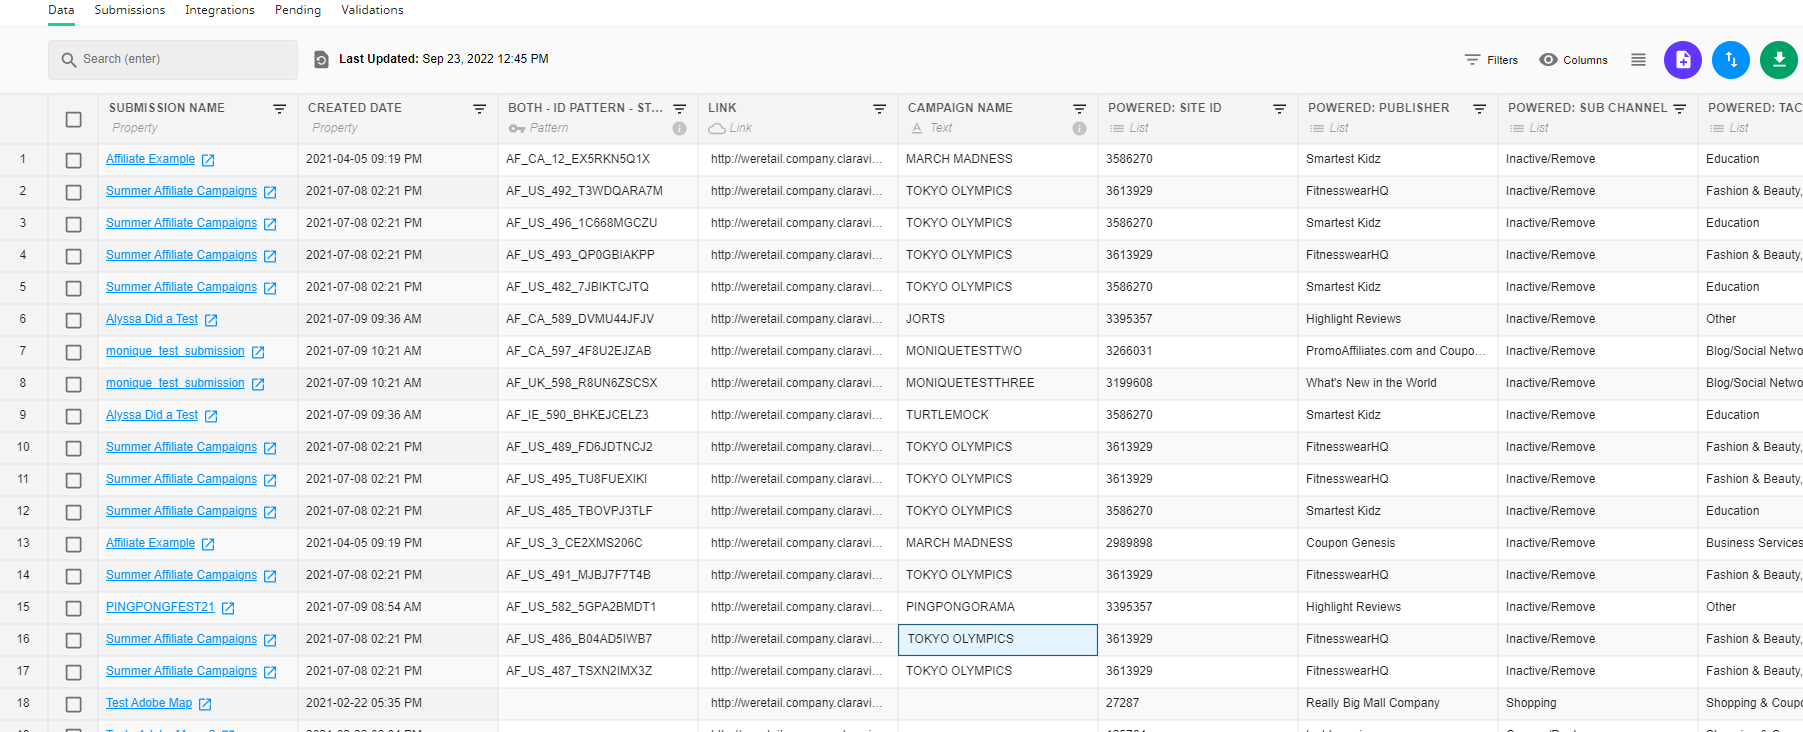This screenshot has width=1803, height=732.
Task: Click external-link icon beside row 13 Affiliate Example
Action: (x=208, y=544)
